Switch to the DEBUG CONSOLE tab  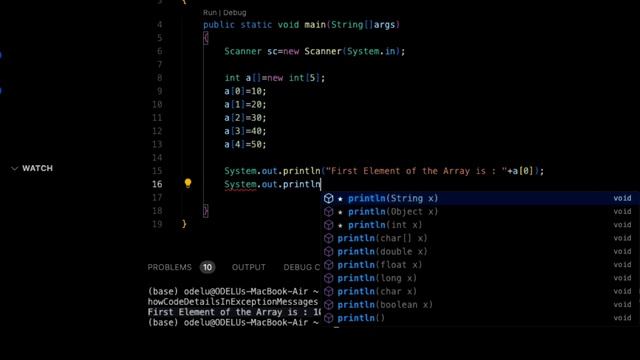click(302, 267)
